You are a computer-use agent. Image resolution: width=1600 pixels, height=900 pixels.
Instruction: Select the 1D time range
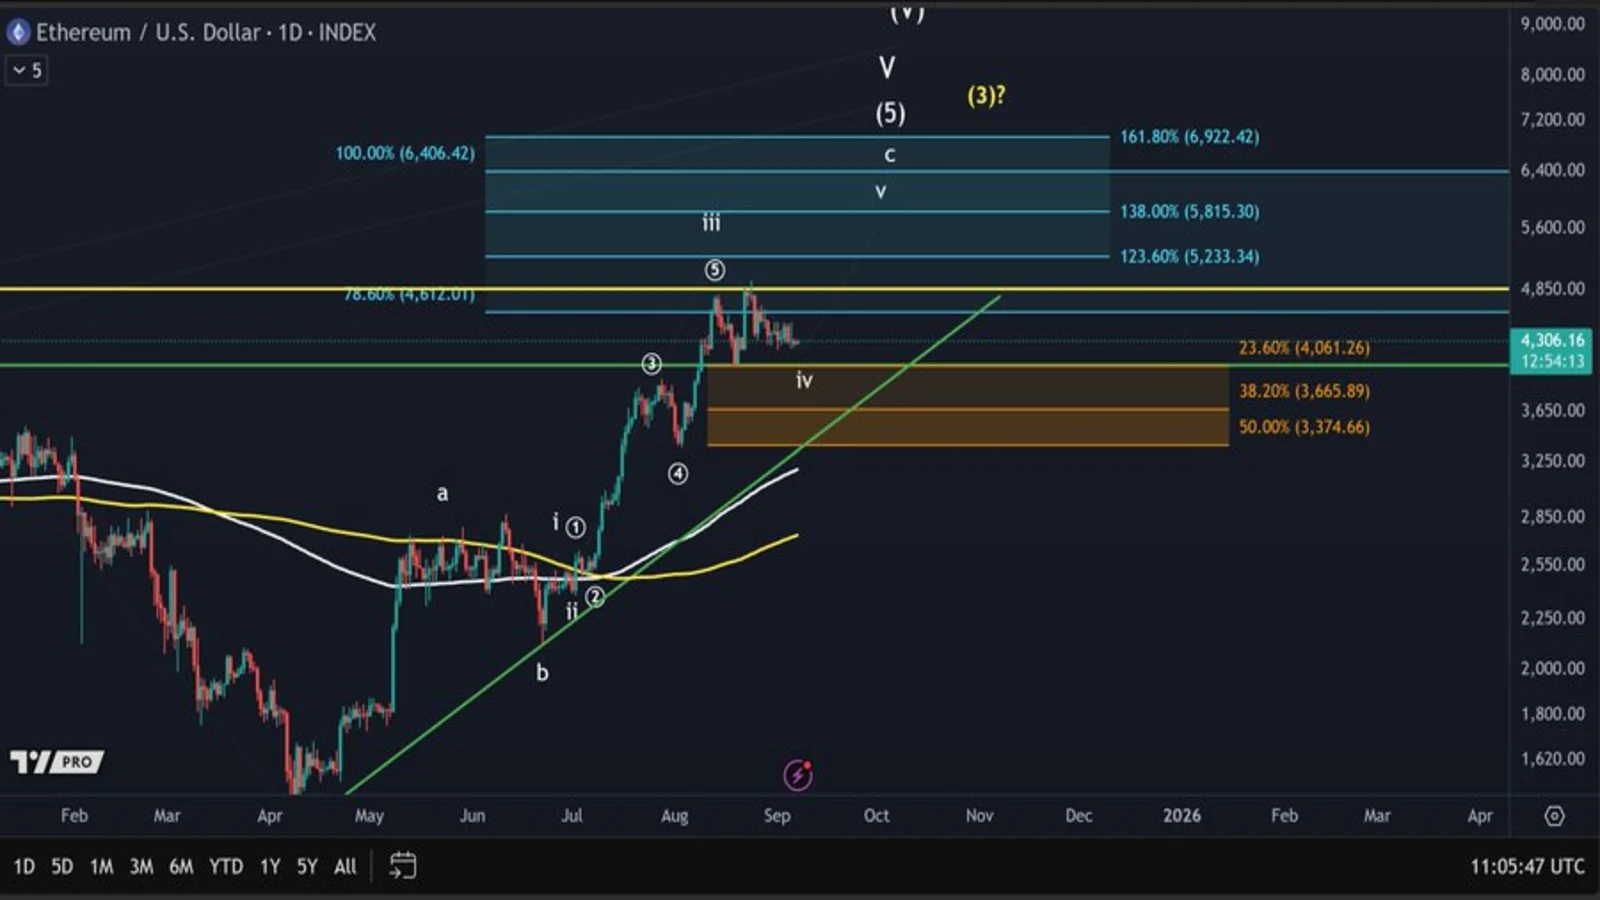(24, 866)
